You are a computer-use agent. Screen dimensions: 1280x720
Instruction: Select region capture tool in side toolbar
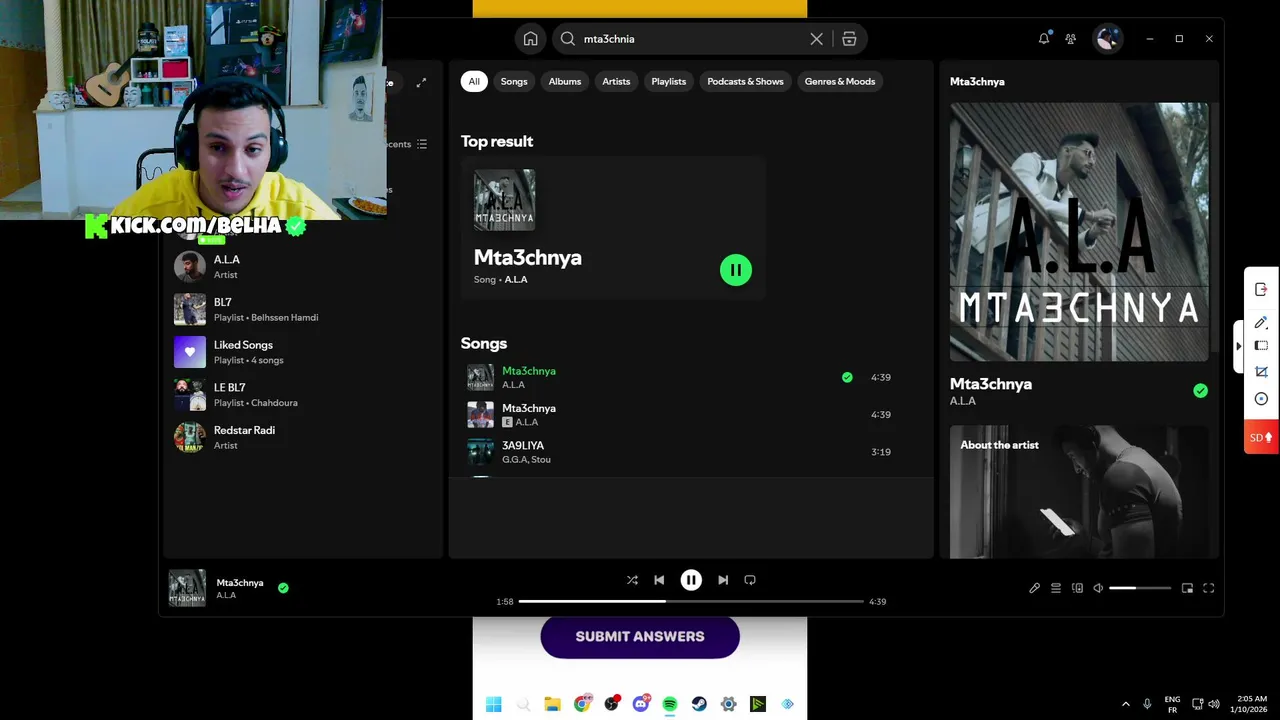1261,346
